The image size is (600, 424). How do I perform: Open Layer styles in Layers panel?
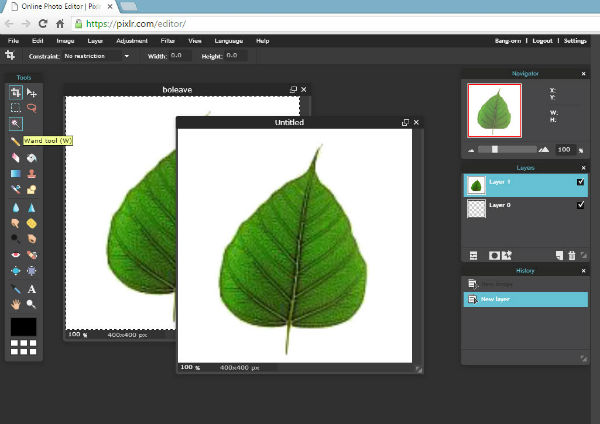[507, 256]
